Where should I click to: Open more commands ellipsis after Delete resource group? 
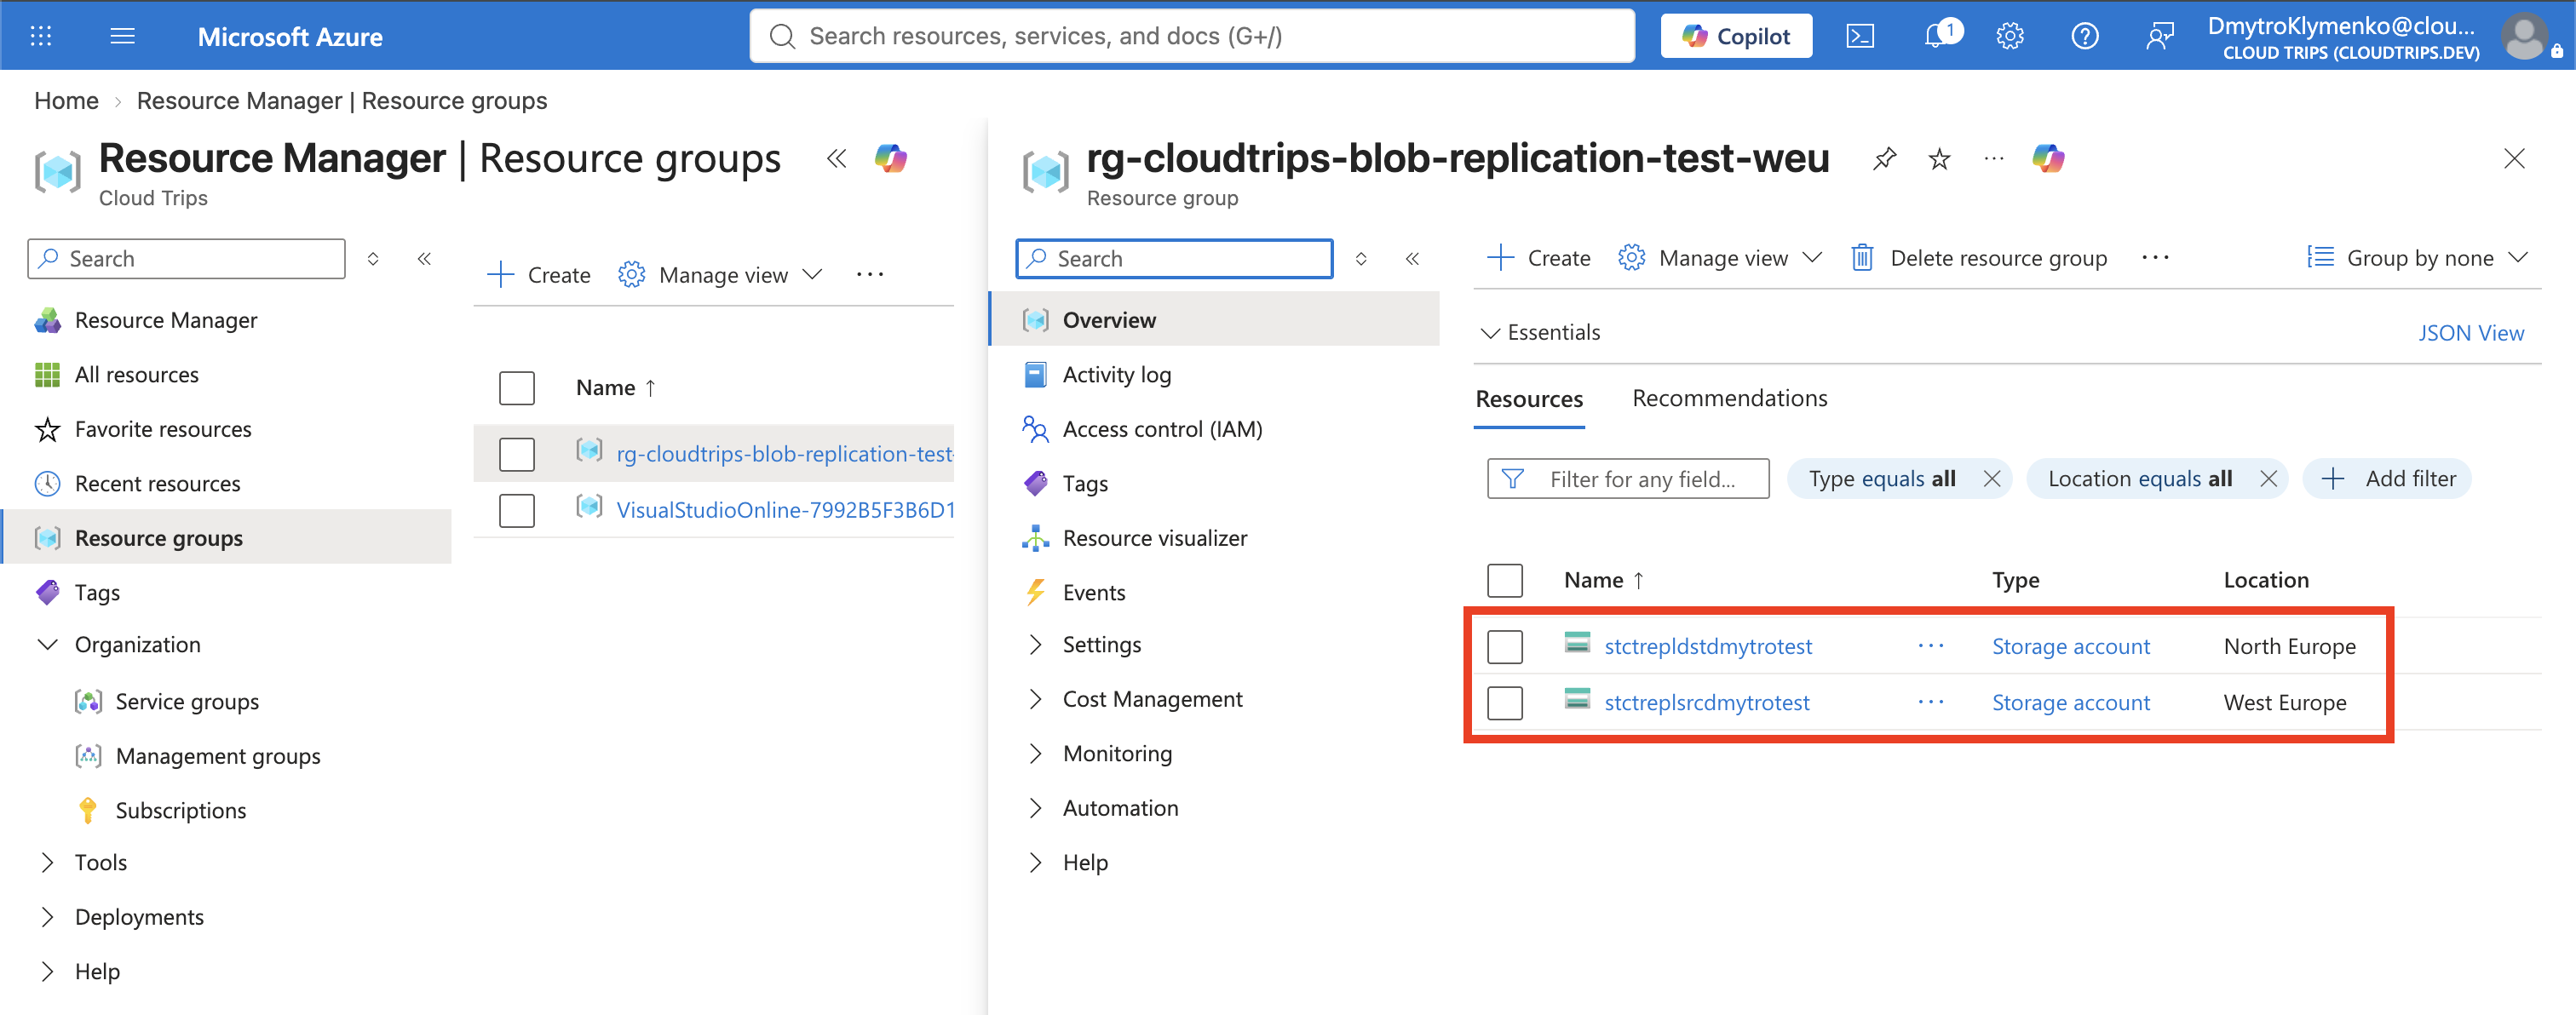pos(2156,257)
